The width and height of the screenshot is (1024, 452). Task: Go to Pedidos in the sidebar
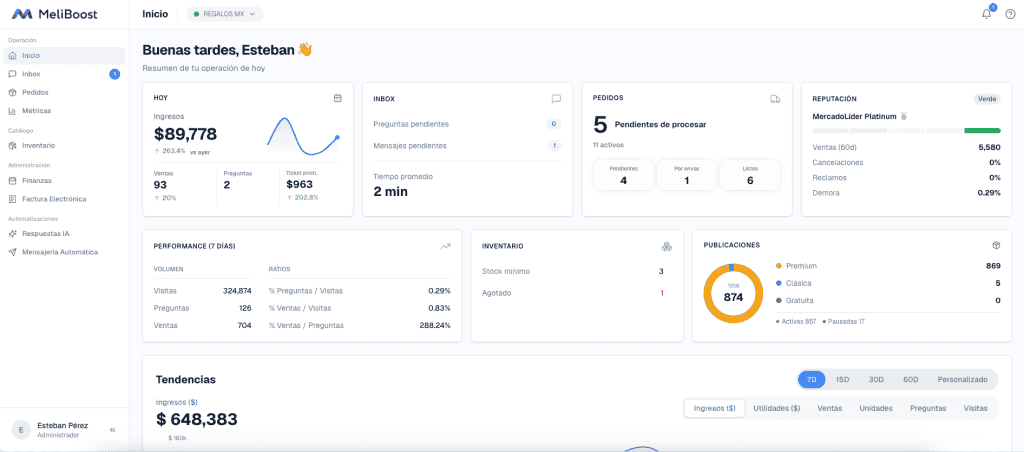(64, 92)
